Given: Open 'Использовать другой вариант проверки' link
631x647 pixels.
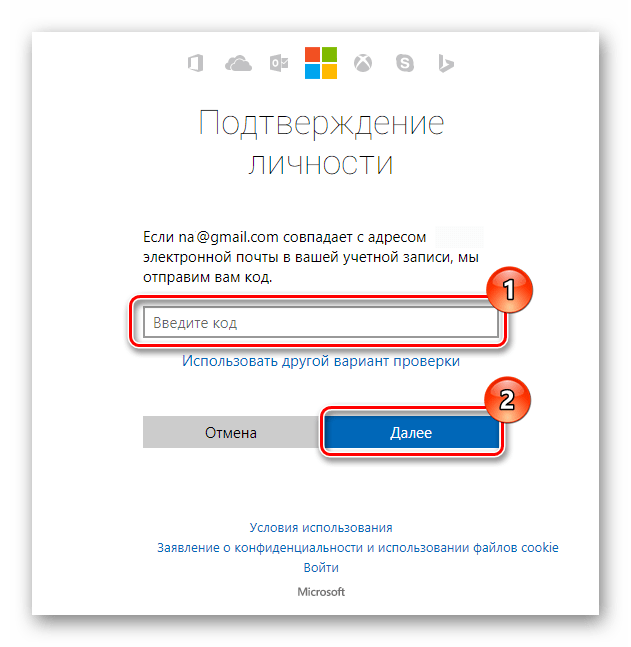Looking at the screenshot, I should [321, 361].
